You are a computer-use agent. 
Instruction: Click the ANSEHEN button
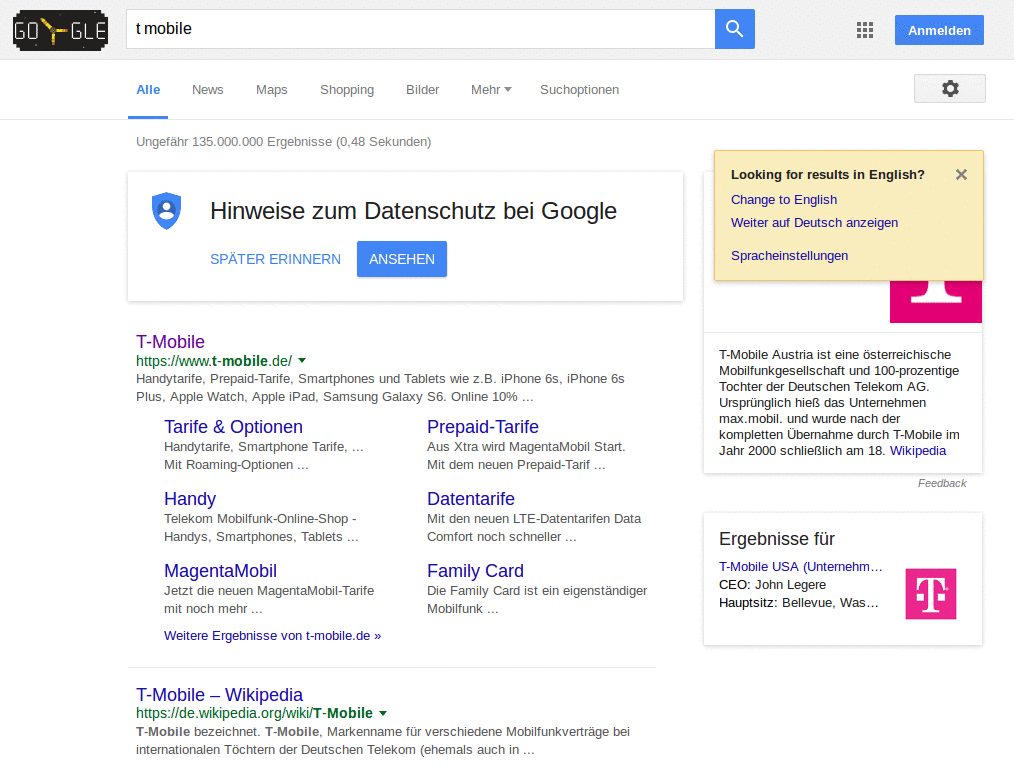(x=402, y=259)
